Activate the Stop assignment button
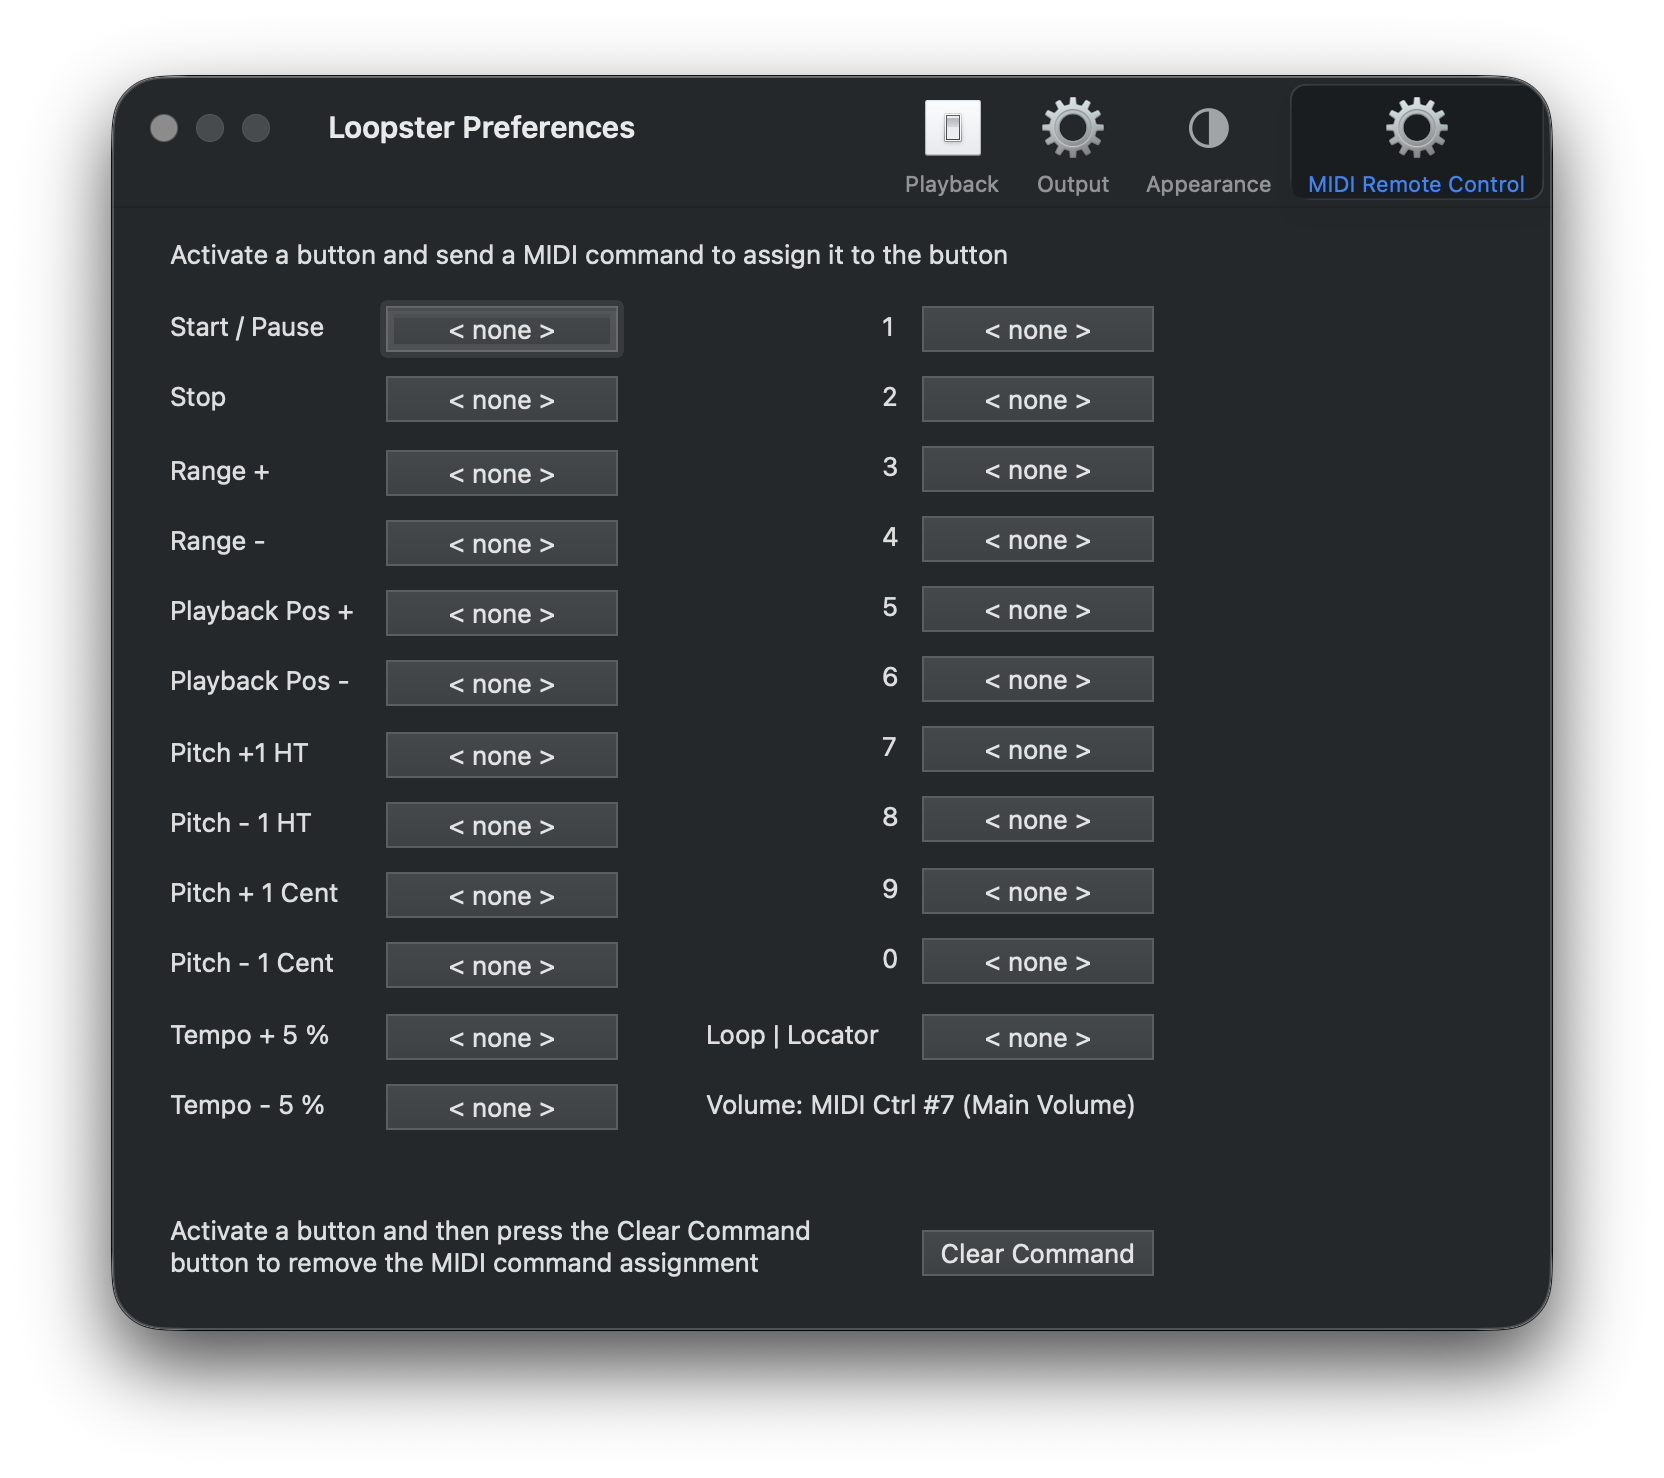The width and height of the screenshot is (1664, 1478). [x=502, y=399]
